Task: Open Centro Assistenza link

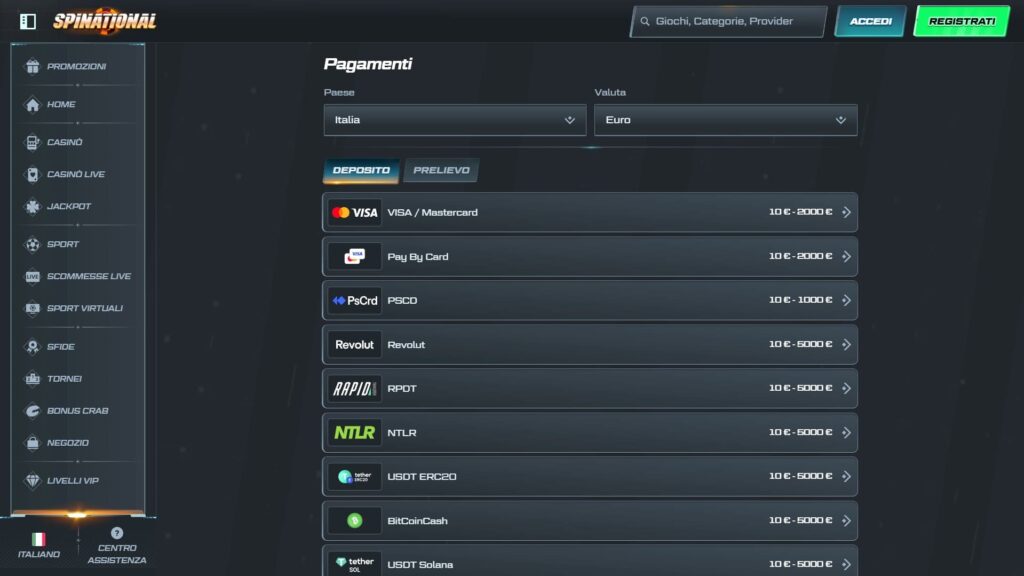Action: pyautogui.click(x=117, y=554)
